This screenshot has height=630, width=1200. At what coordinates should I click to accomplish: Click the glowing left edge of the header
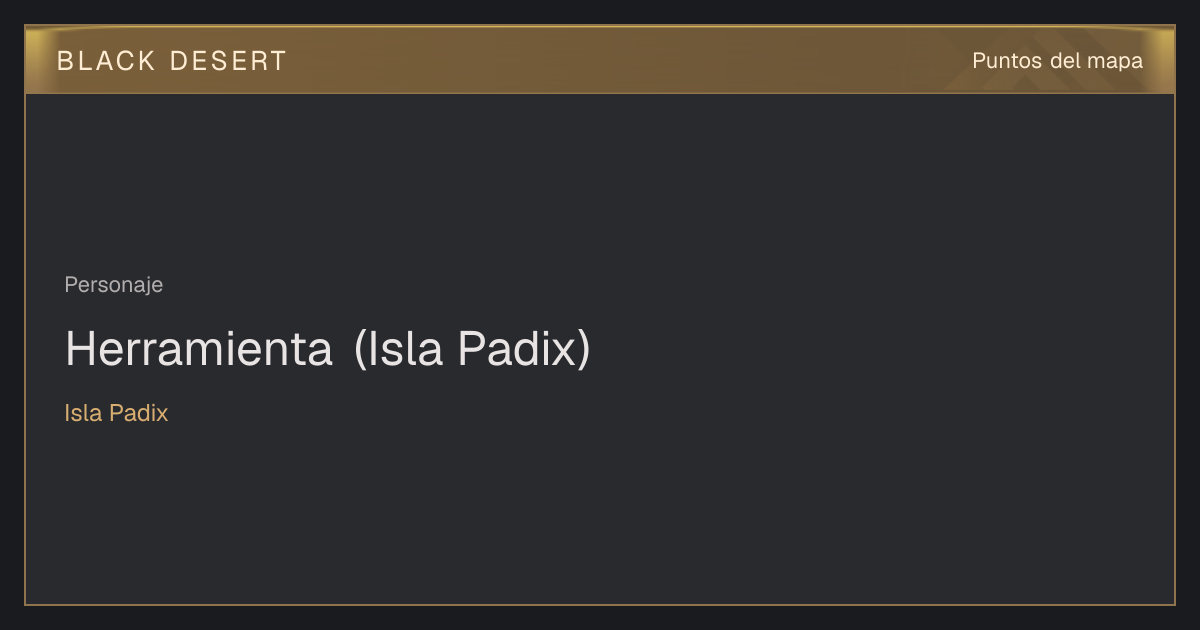point(38,60)
